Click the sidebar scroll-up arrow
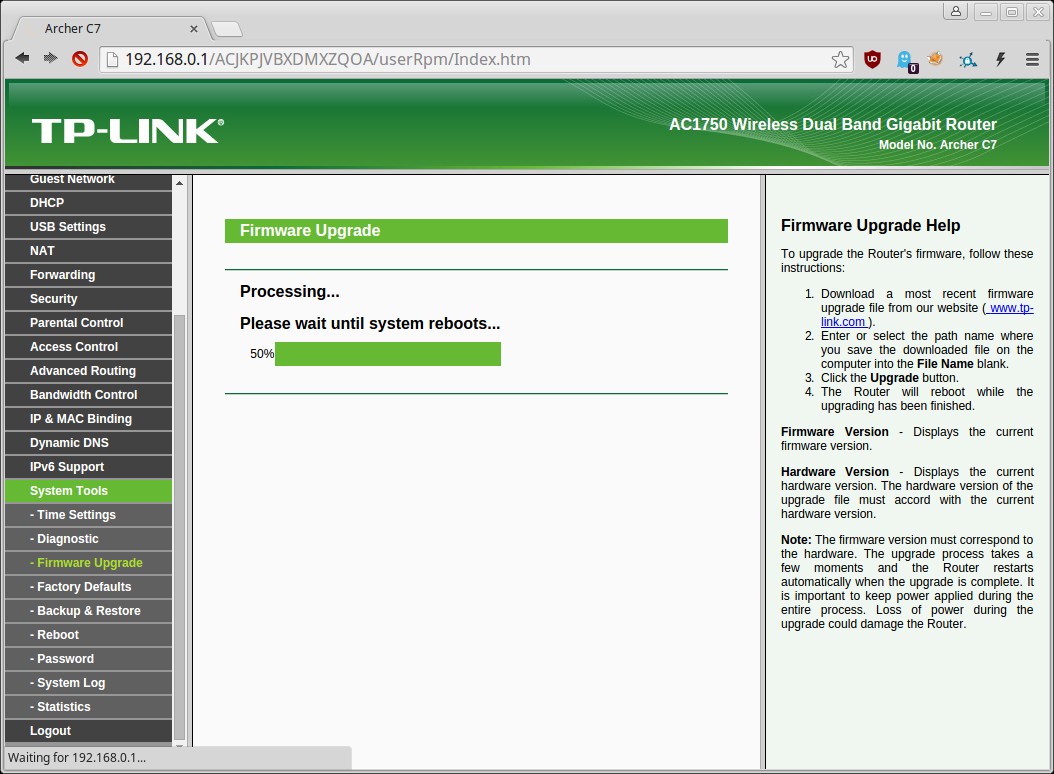This screenshot has width=1054, height=774. click(x=179, y=183)
